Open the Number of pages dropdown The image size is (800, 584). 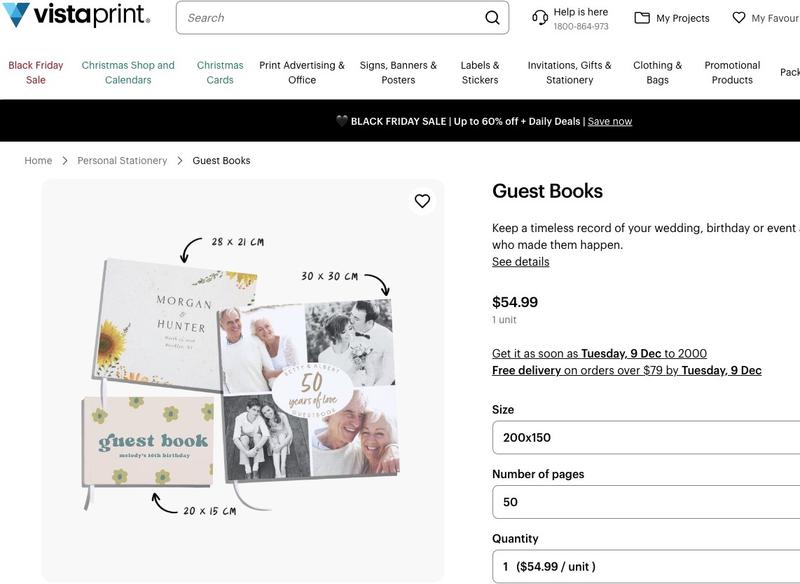[645, 502]
